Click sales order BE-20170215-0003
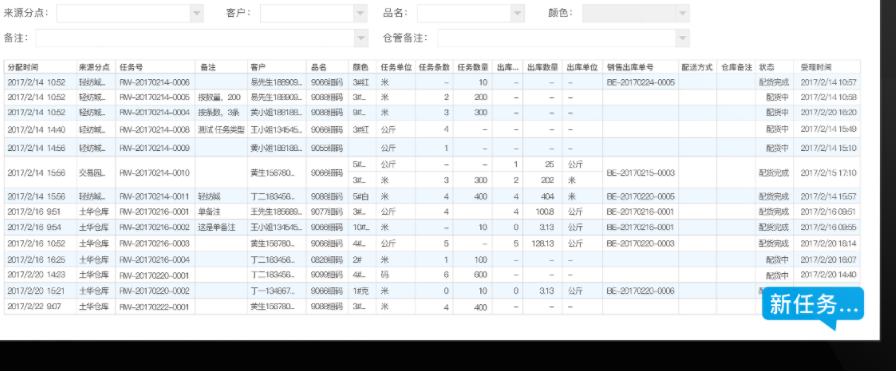The width and height of the screenshot is (896, 371). click(641, 173)
